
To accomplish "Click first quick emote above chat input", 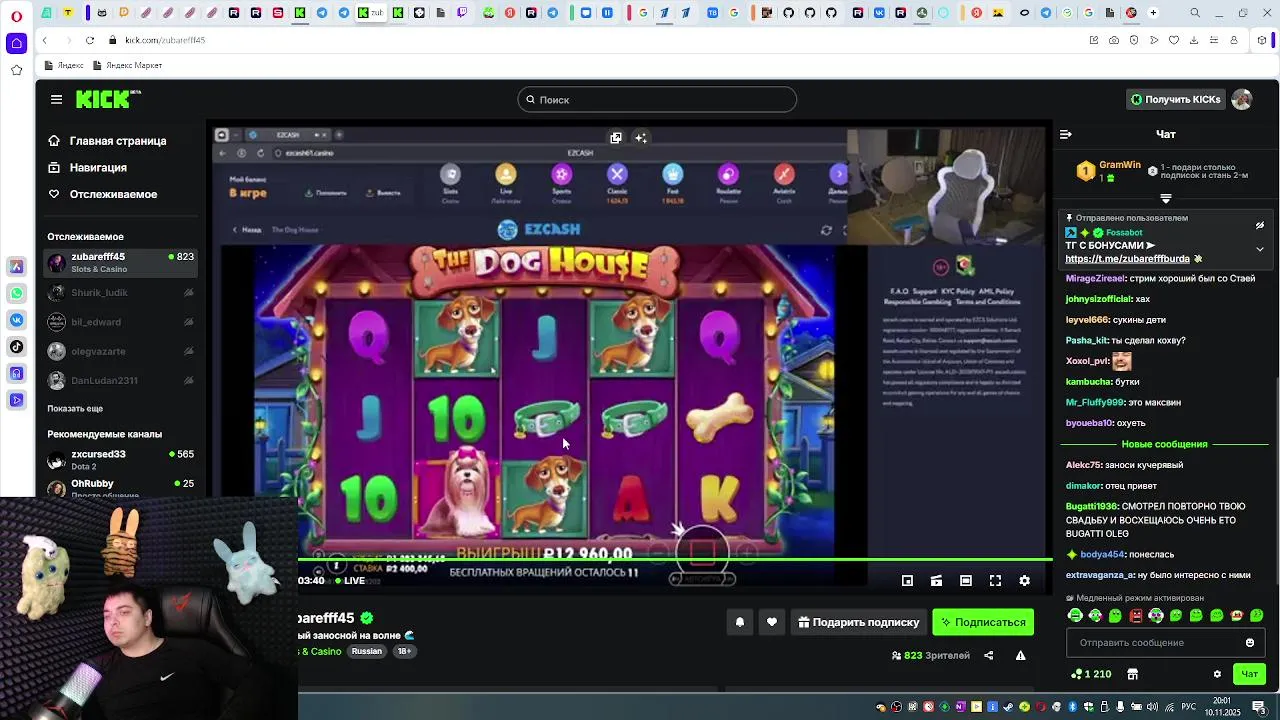I will pyautogui.click(x=1075, y=615).
